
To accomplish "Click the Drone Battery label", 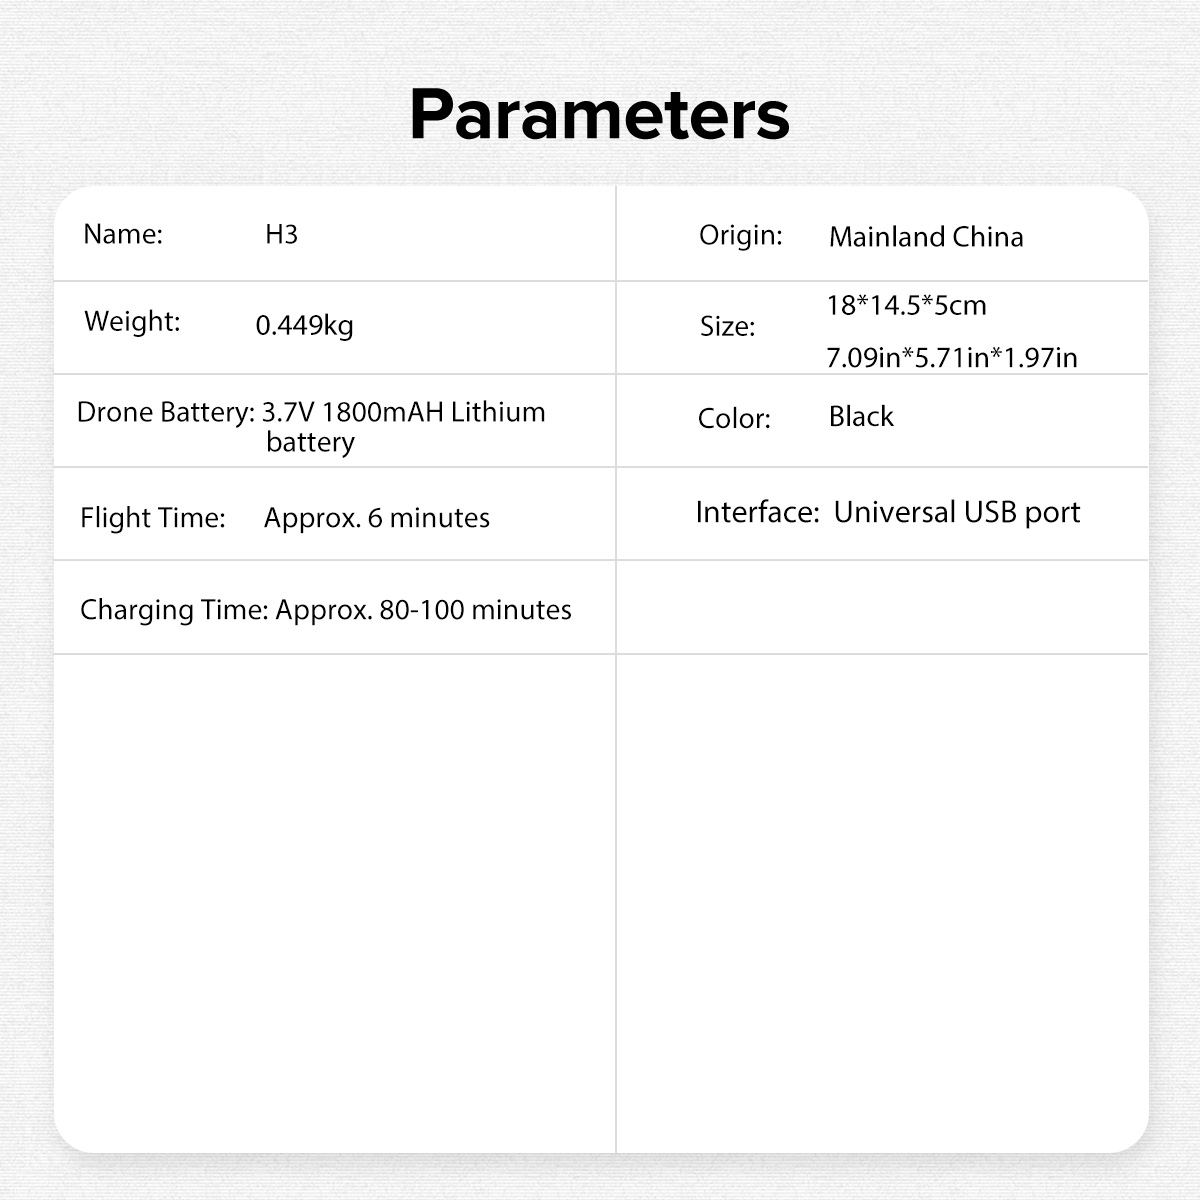I will (x=165, y=412).
